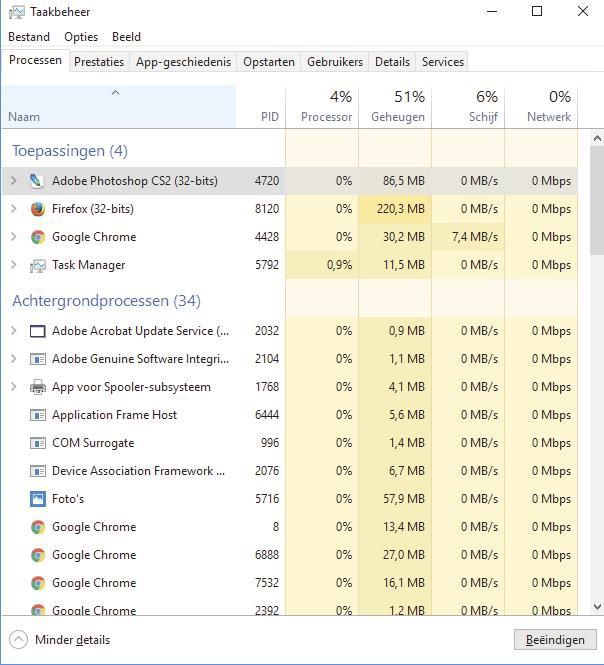
Task: Click the Firefox icon in applications list
Action: 37,209
